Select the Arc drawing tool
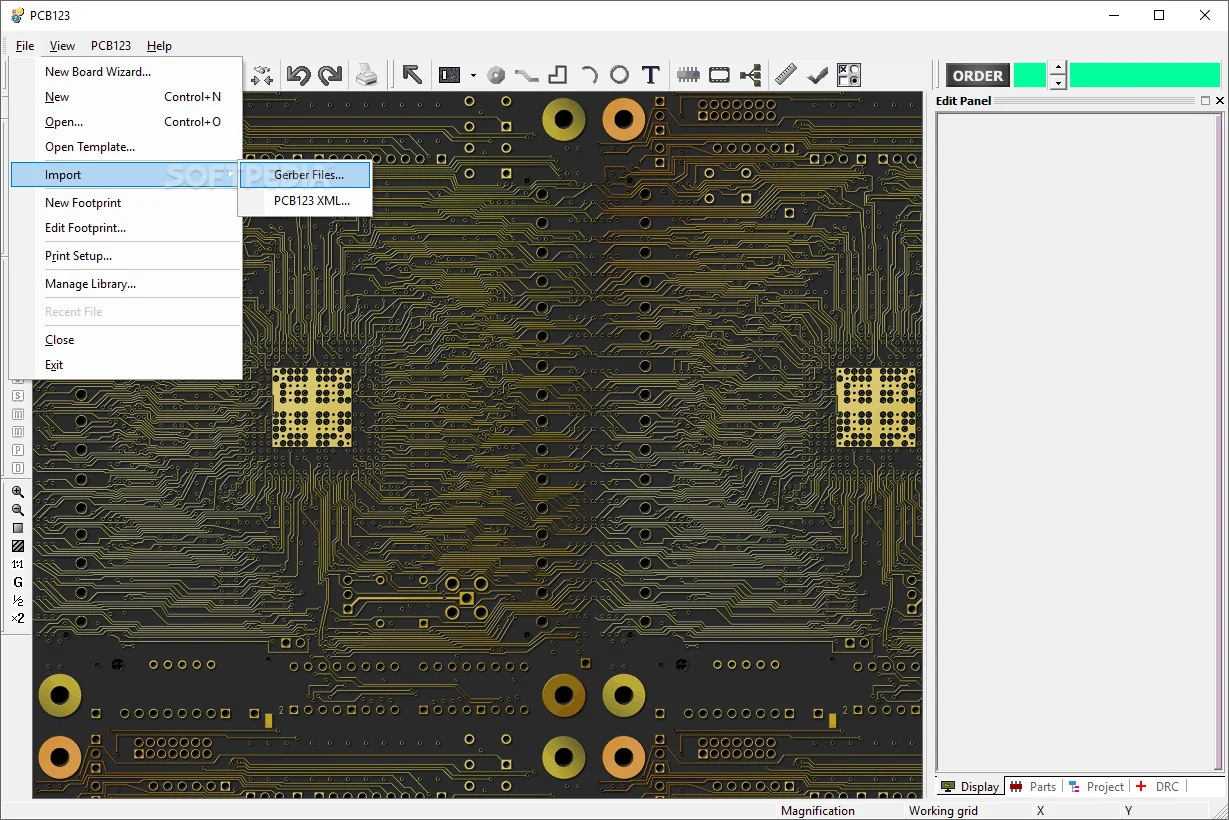1229x820 pixels. click(590, 74)
